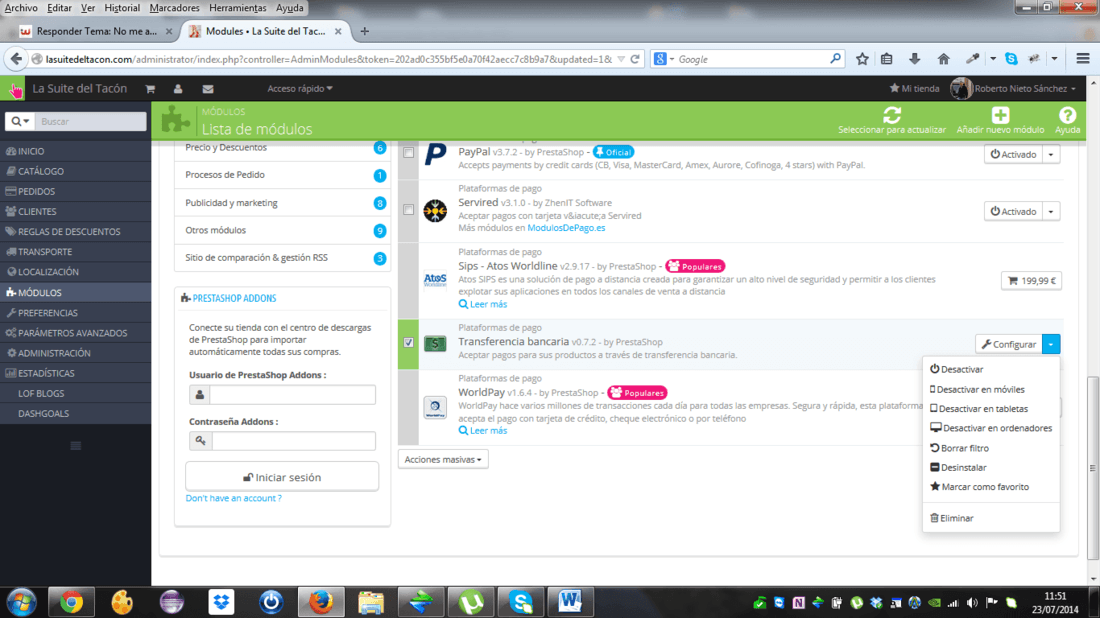
Task: Open the Marcadores menu
Action: pyautogui.click(x=174, y=8)
